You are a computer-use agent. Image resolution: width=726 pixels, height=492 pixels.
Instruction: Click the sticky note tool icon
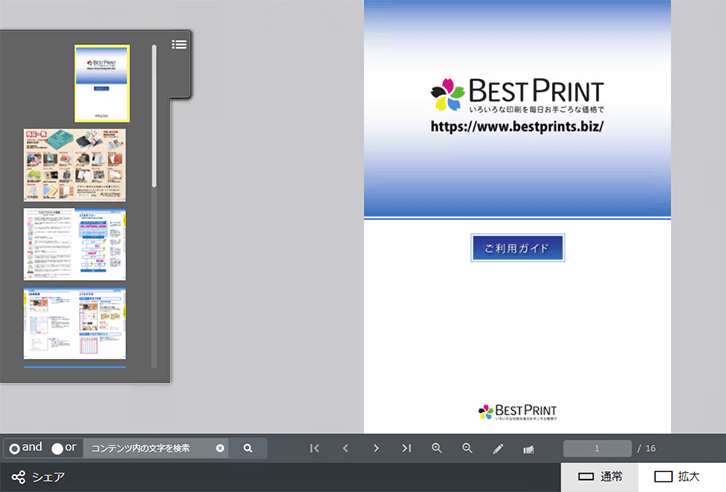[x=528, y=449]
